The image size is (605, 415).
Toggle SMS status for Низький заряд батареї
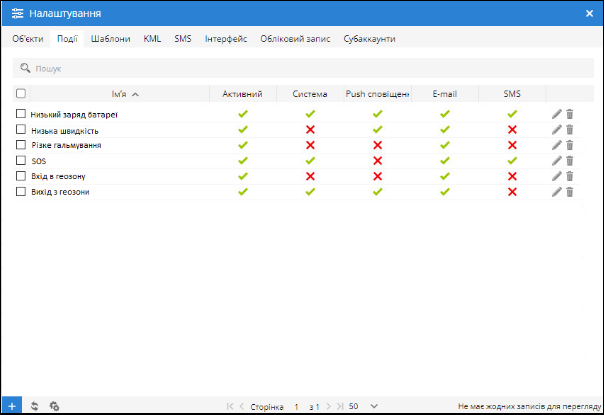(x=512, y=114)
